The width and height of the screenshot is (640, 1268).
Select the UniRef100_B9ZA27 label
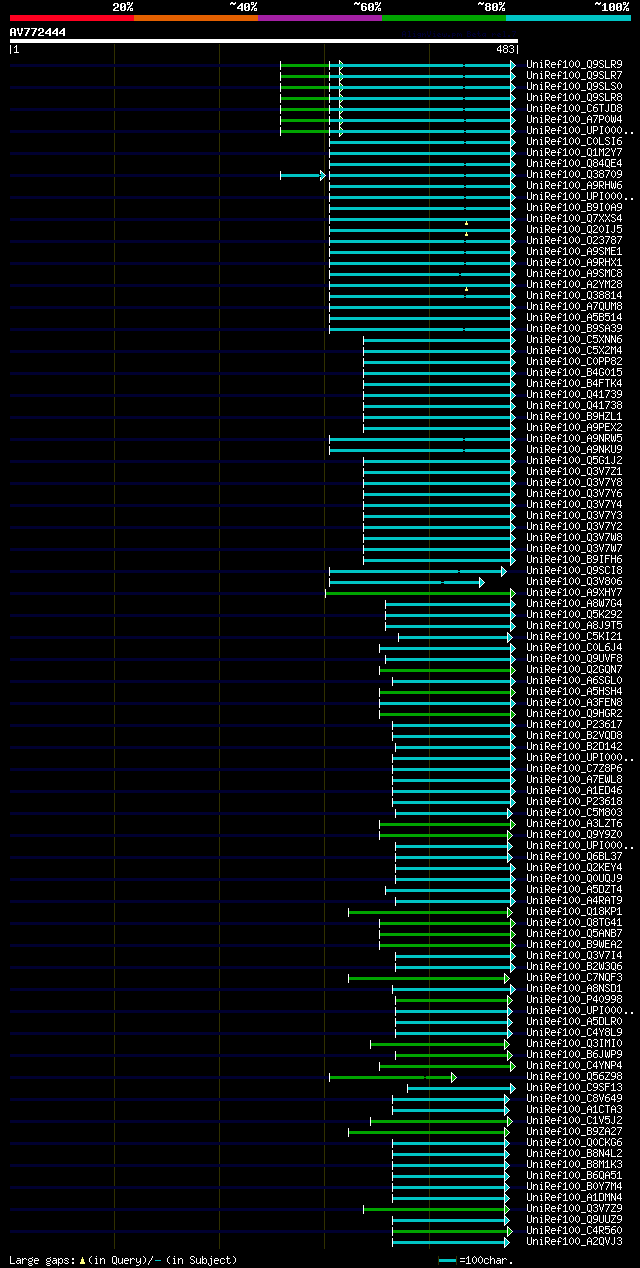574,1132
